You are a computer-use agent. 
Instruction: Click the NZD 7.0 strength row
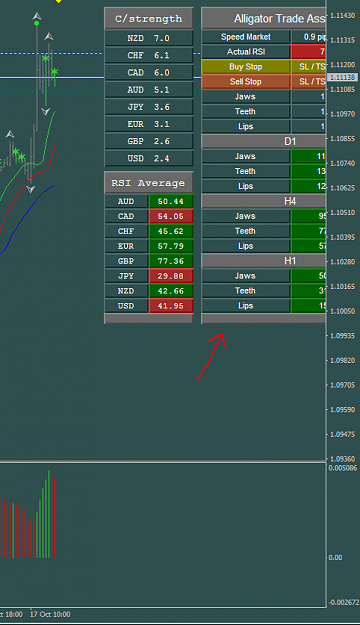coord(149,38)
